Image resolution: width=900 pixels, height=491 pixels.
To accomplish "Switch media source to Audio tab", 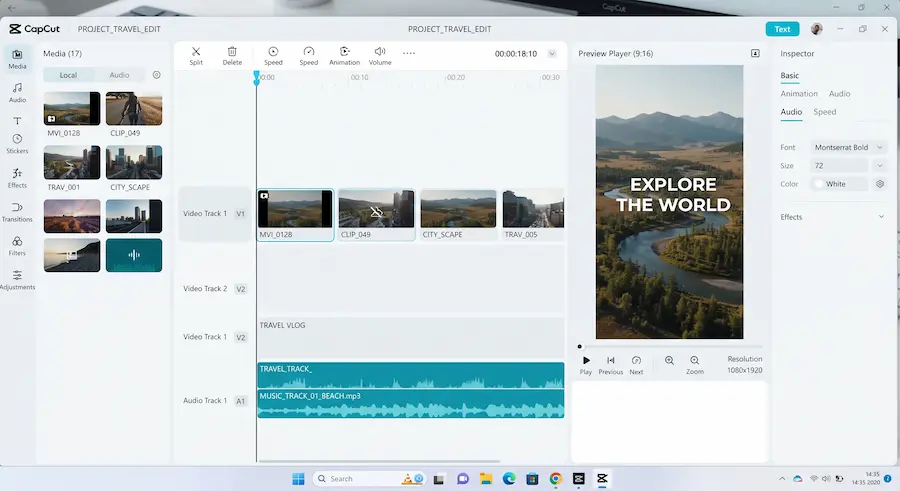I will [119, 75].
